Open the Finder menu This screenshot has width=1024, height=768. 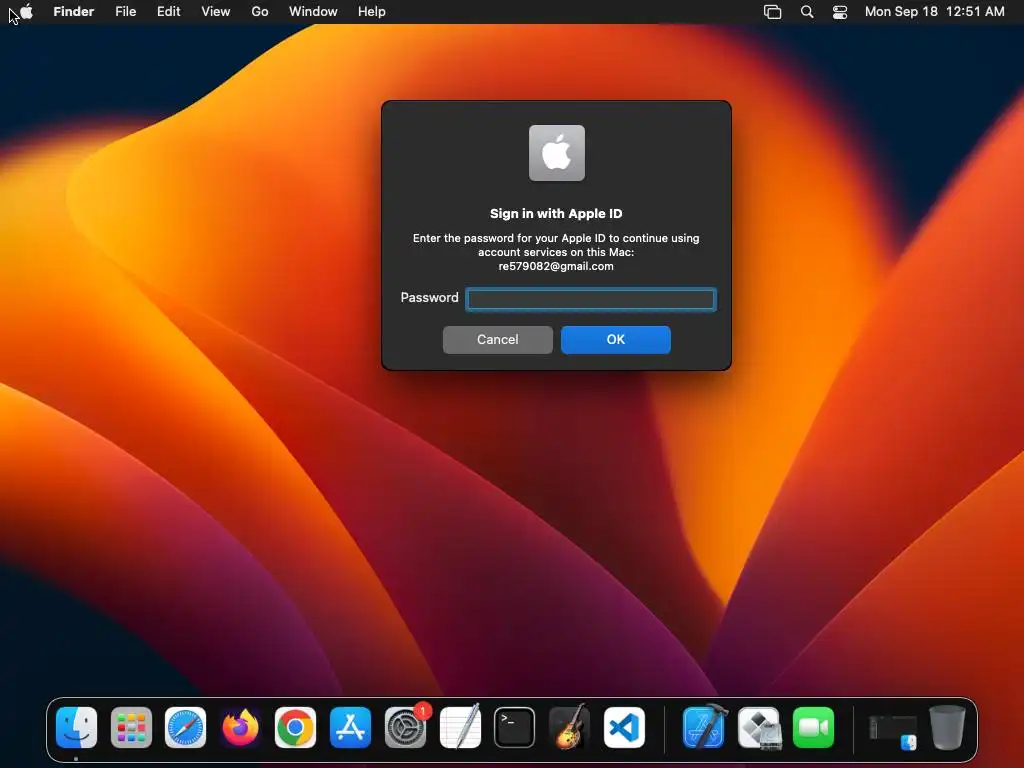point(74,12)
